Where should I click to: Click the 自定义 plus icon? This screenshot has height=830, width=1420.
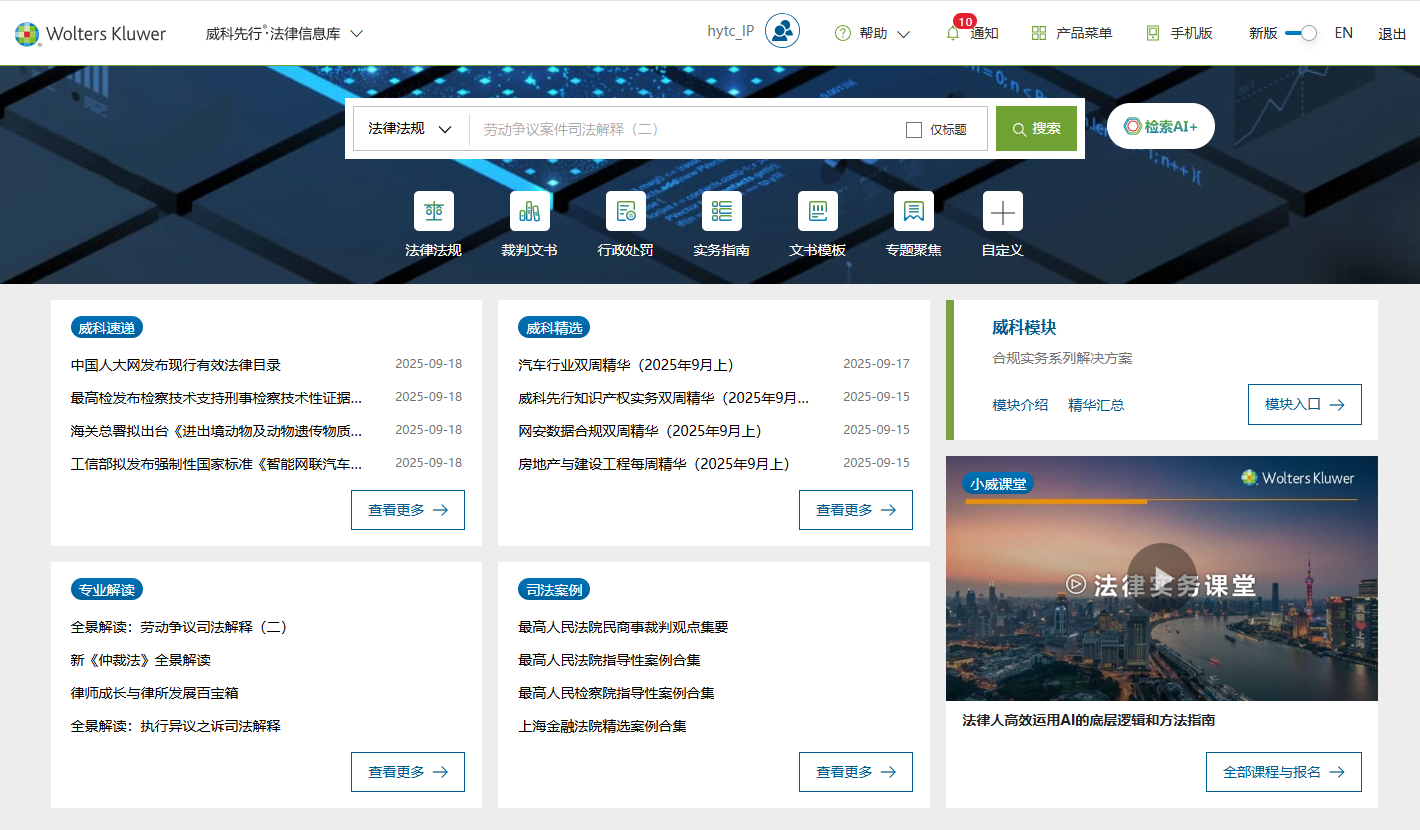pos(1003,211)
